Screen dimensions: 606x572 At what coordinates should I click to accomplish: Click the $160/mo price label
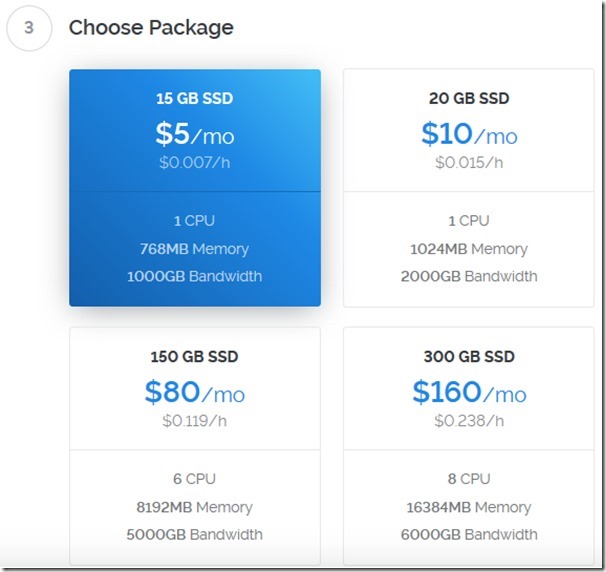click(469, 393)
